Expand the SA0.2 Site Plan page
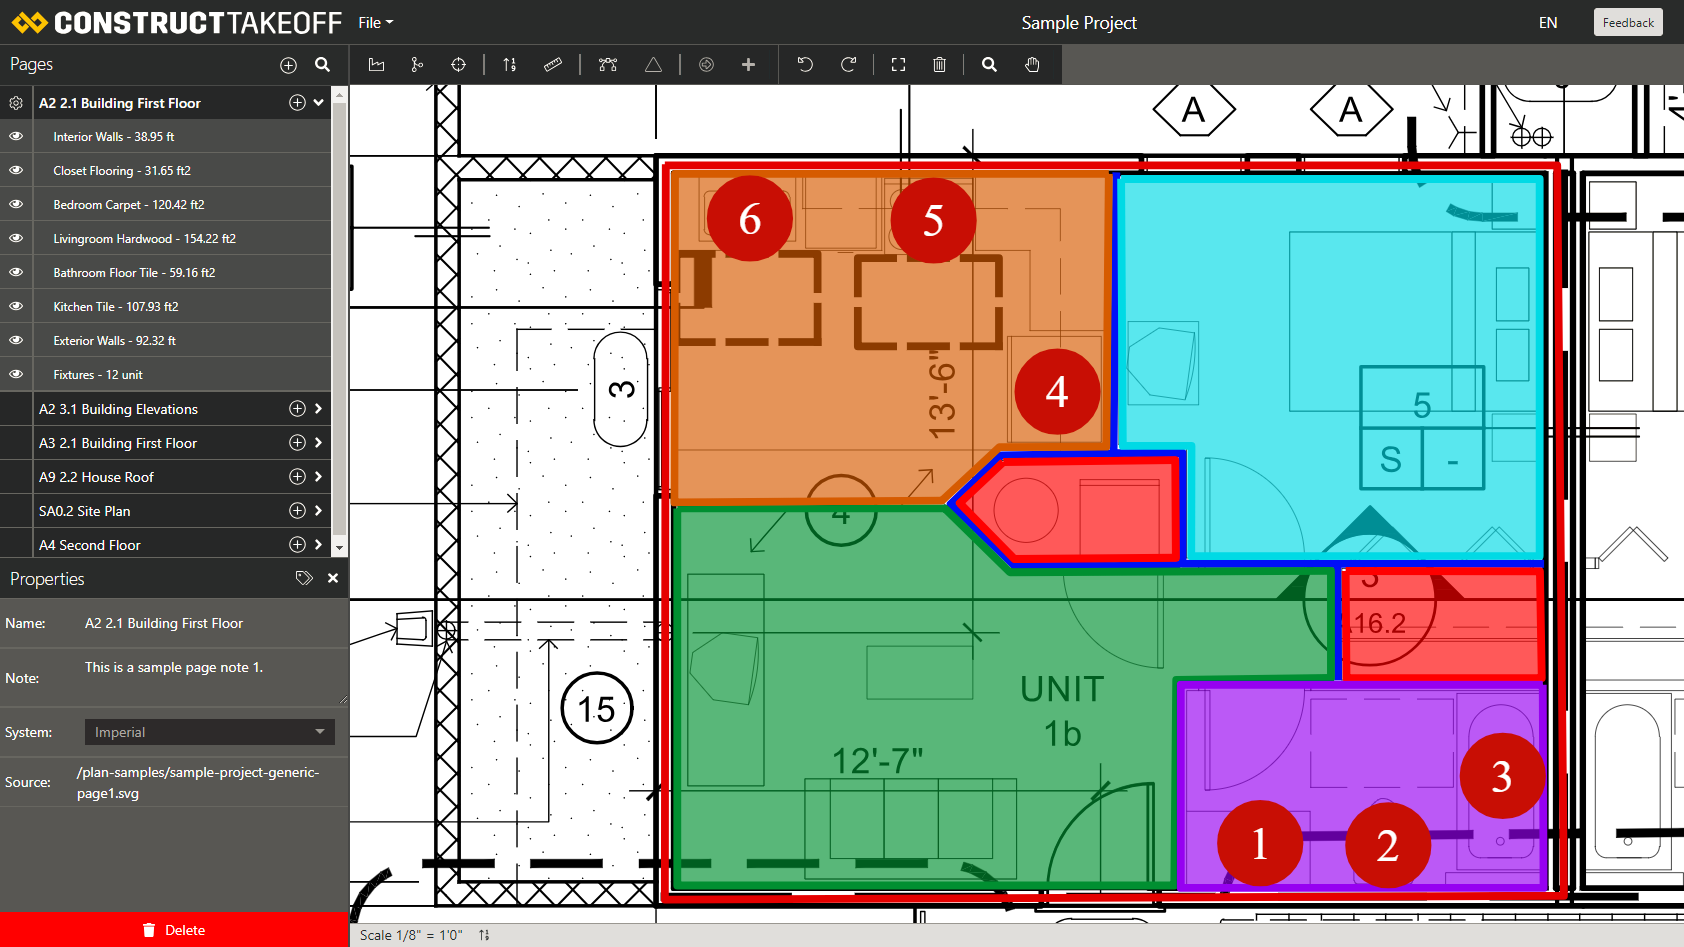The image size is (1684, 947). [319, 511]
